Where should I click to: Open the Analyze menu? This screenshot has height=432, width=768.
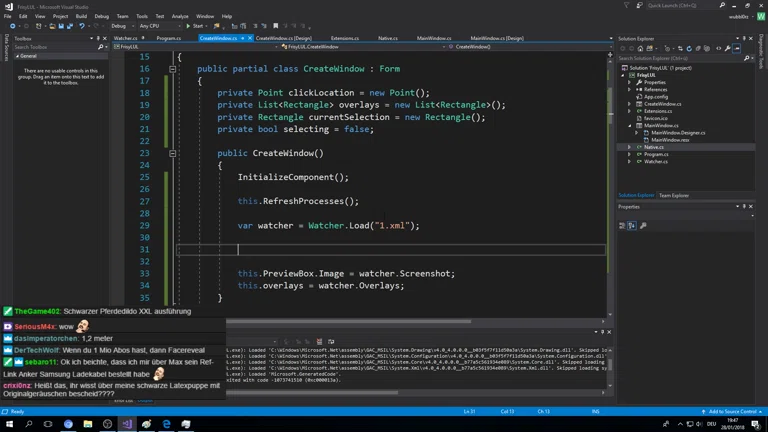[180, 16]
